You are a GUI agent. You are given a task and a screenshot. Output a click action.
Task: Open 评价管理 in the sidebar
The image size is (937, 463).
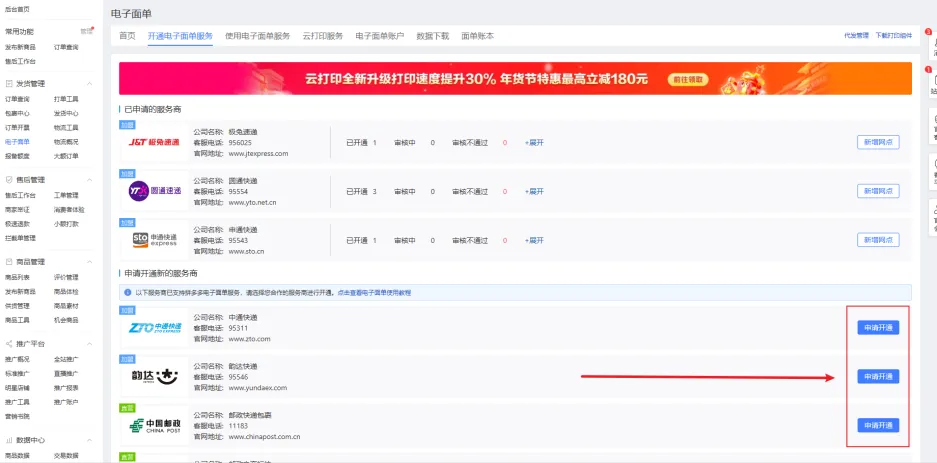tap(66, 277)
